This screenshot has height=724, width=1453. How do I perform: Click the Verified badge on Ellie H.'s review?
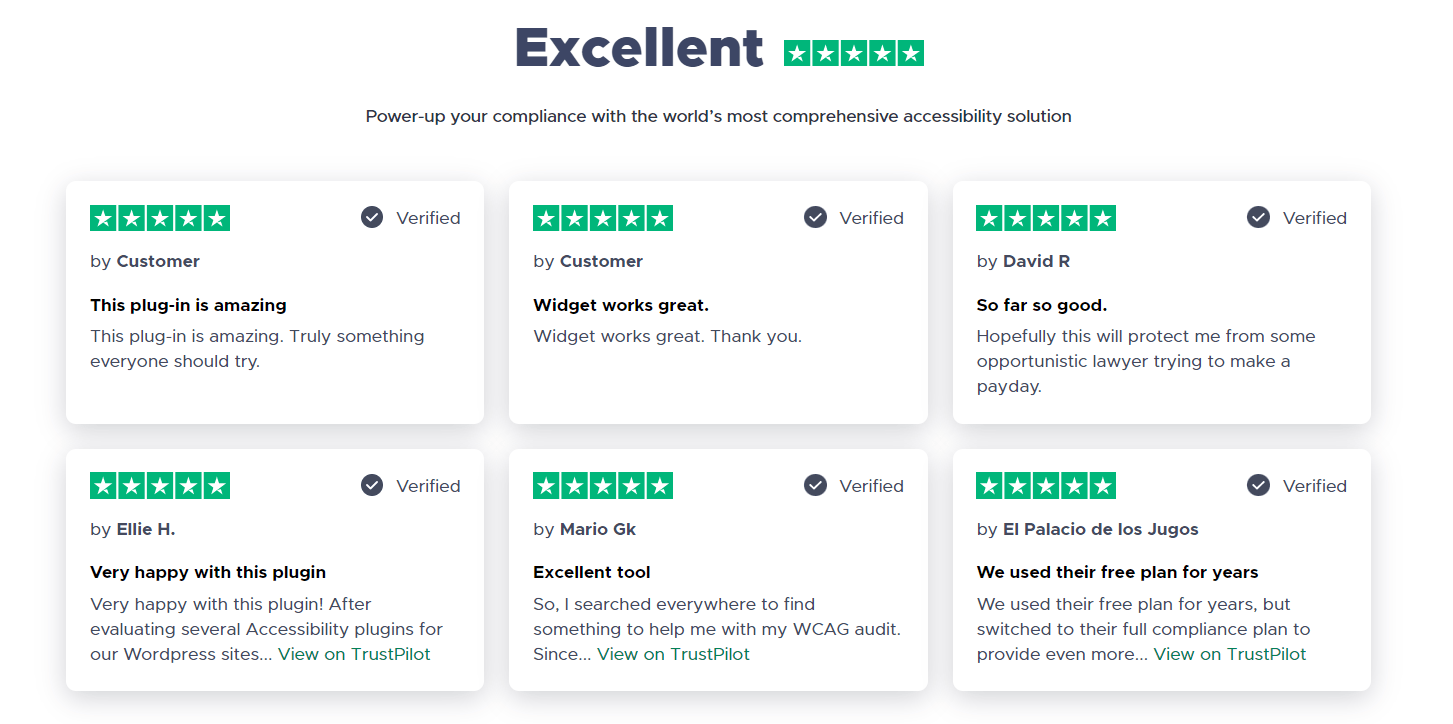click(410, 485)
